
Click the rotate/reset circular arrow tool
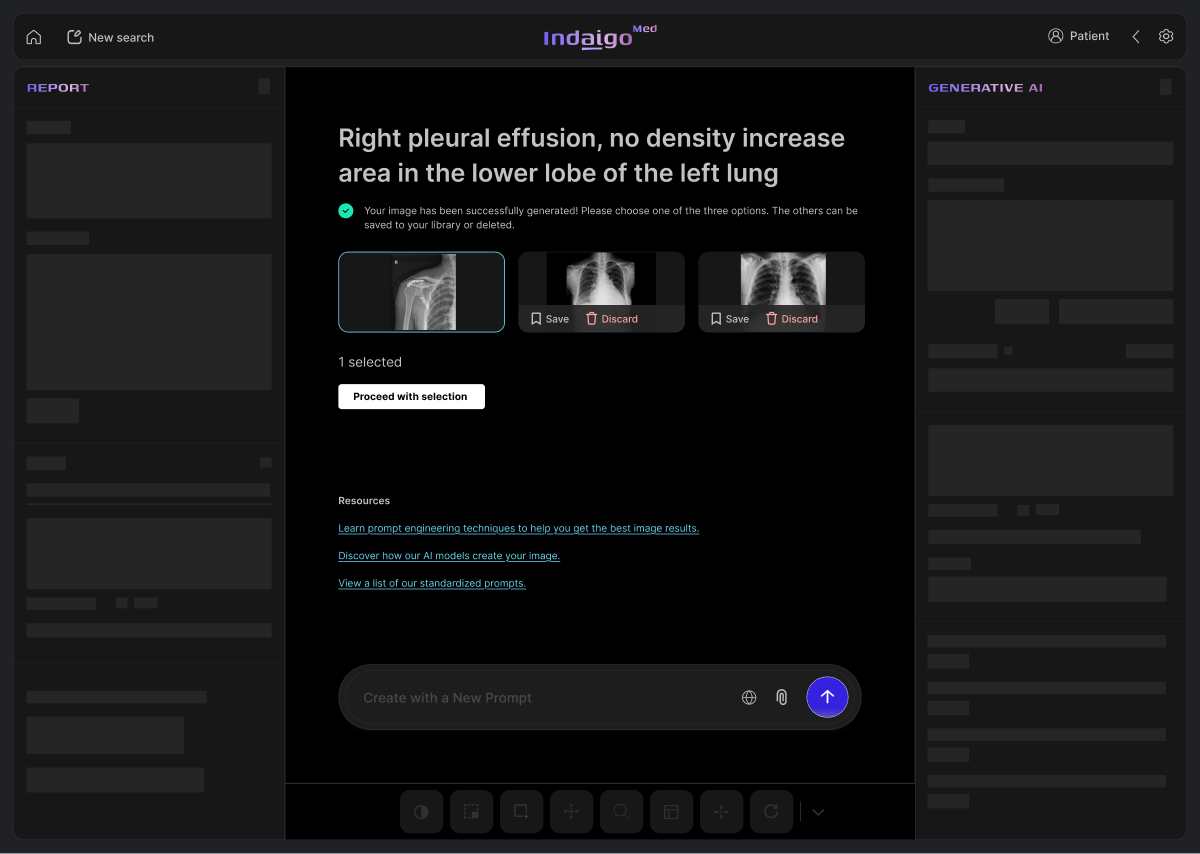click(772, 812)
